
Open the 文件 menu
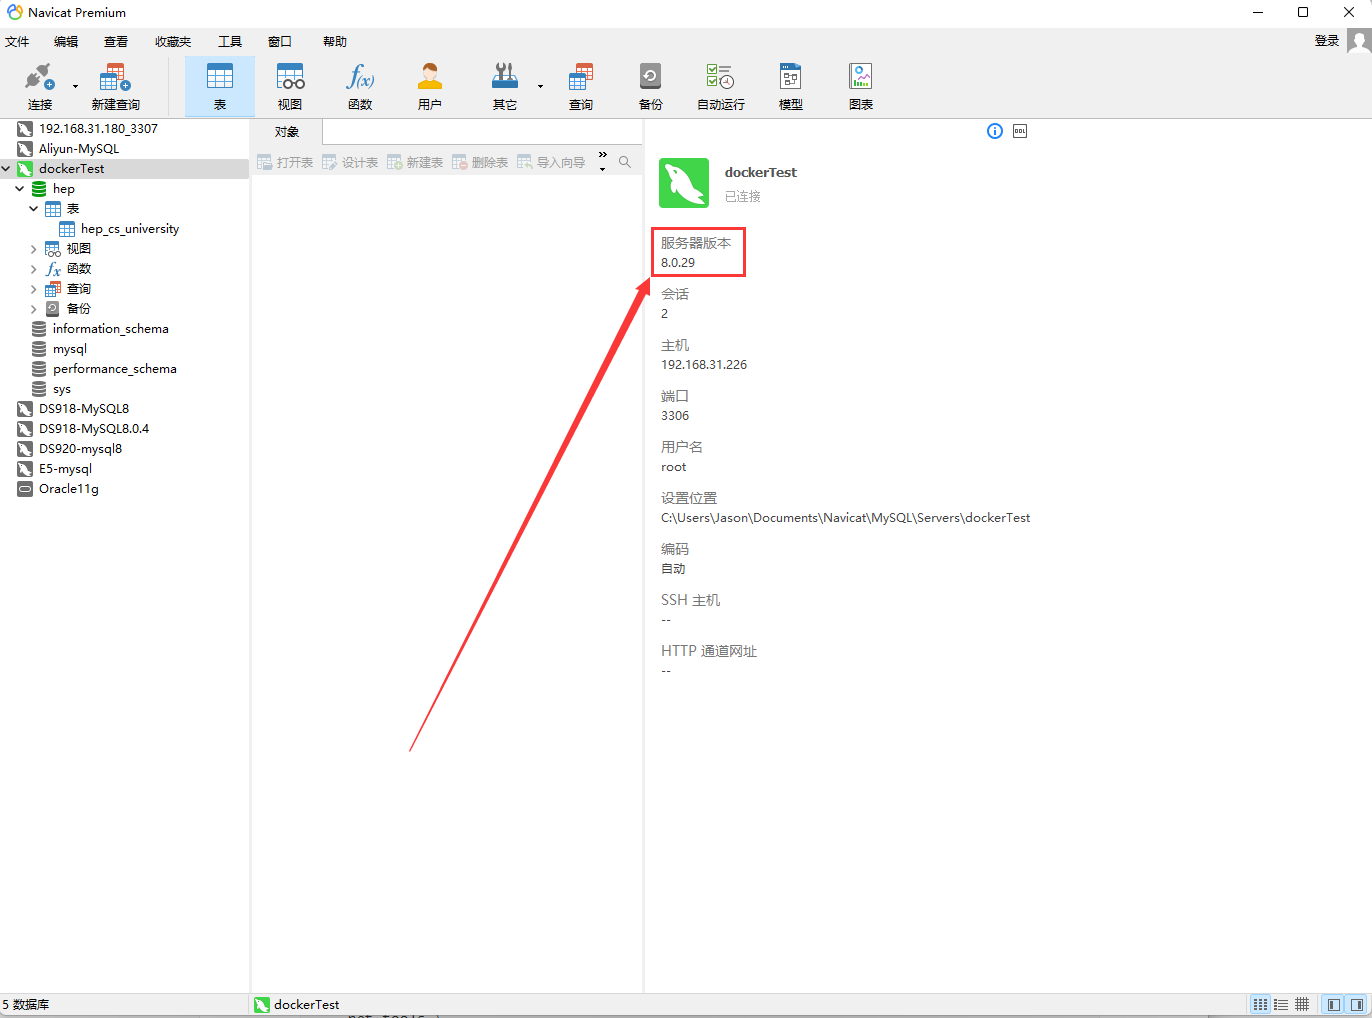click(x=17, y=42)
